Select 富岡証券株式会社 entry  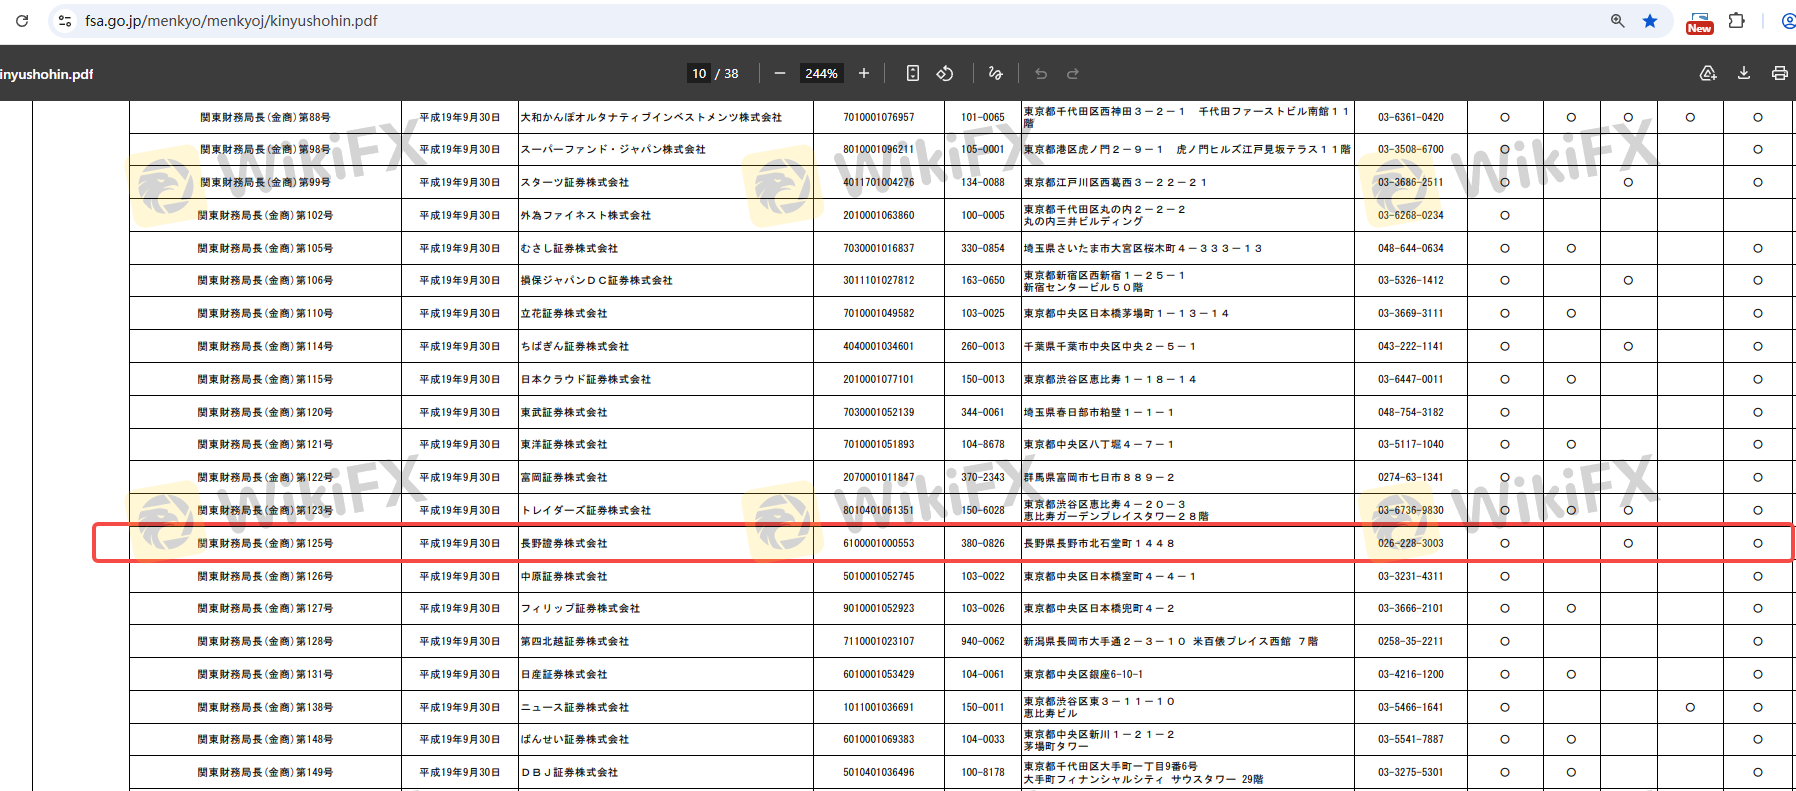click(564, 477)
